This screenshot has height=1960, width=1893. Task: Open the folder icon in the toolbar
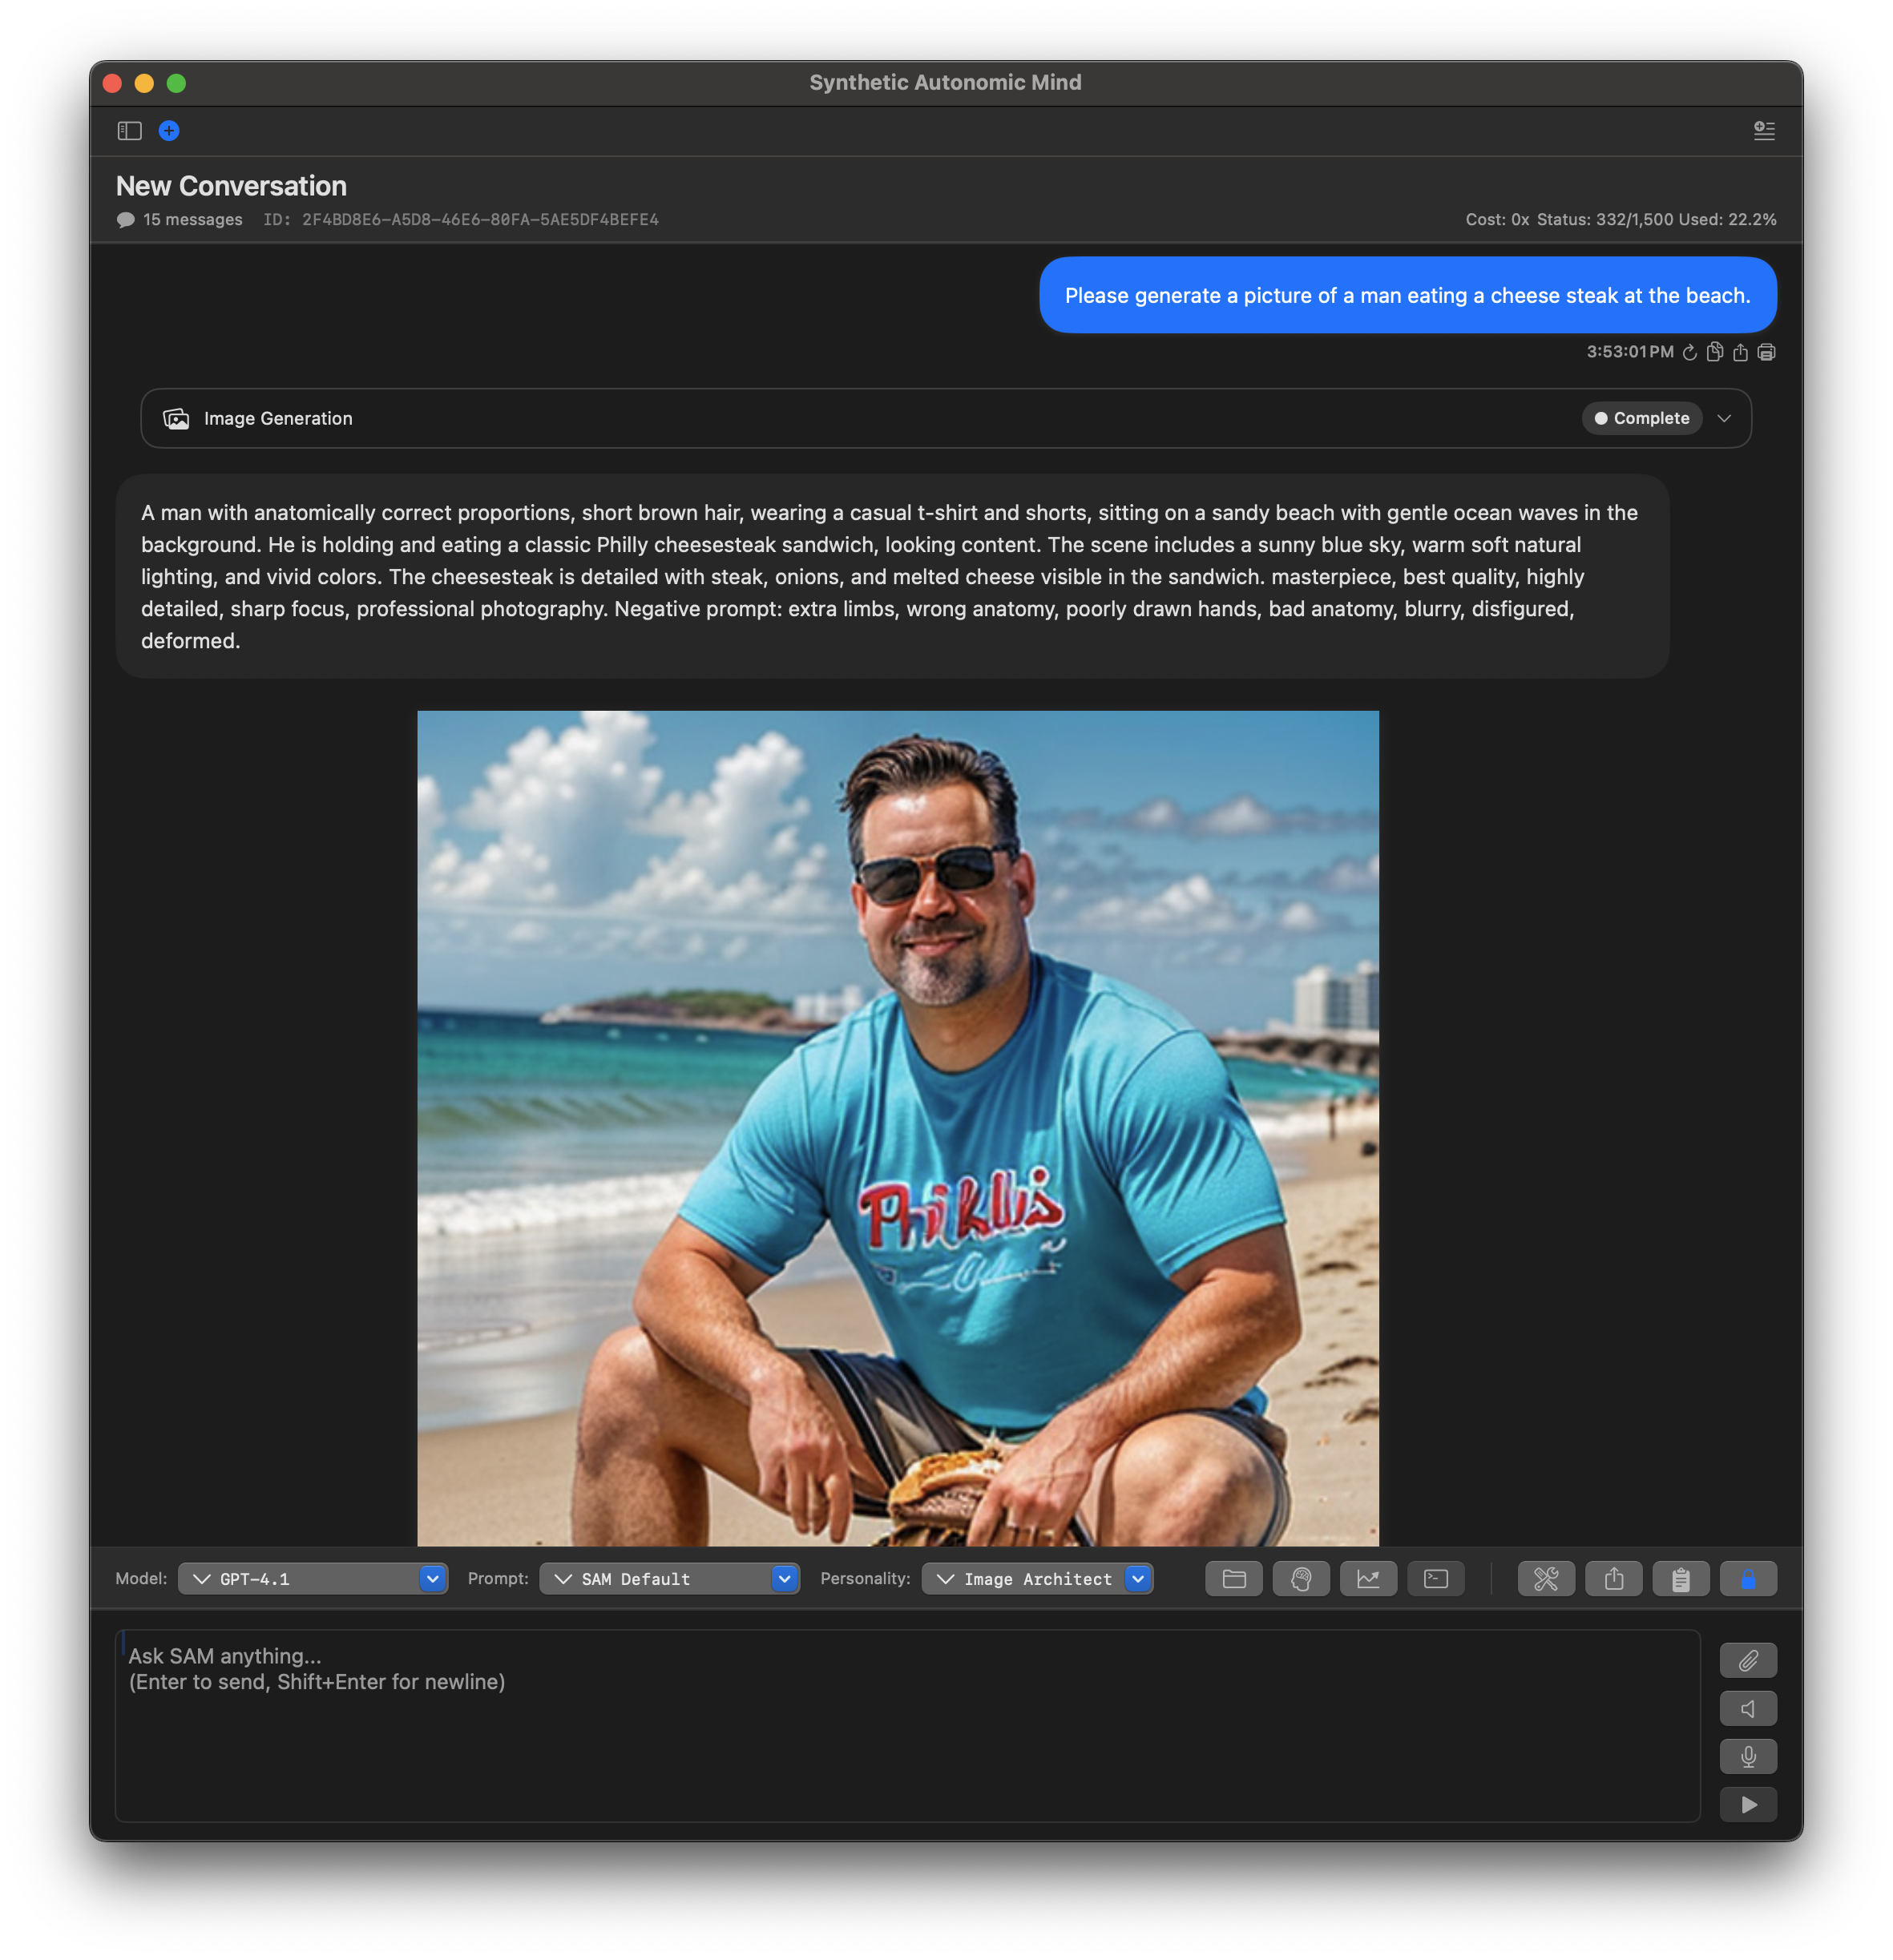[x=1233, y=1579]
